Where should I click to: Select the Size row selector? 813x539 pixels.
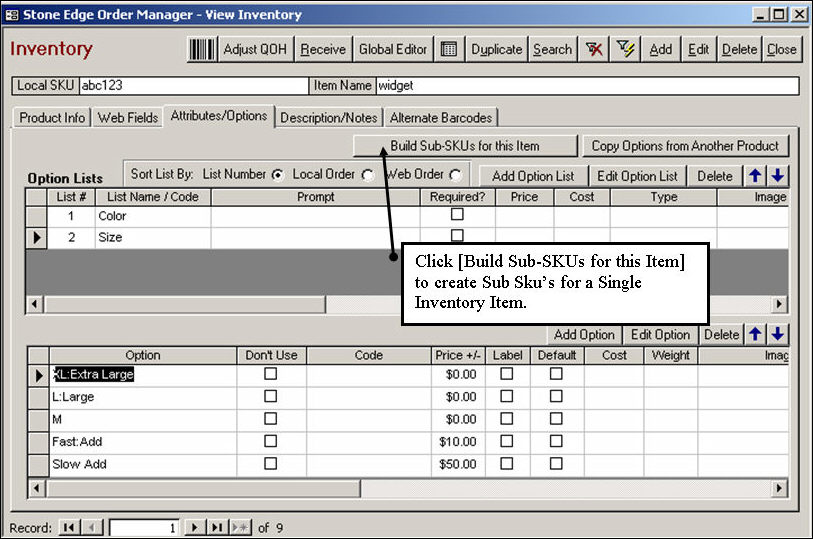[36, 237]
